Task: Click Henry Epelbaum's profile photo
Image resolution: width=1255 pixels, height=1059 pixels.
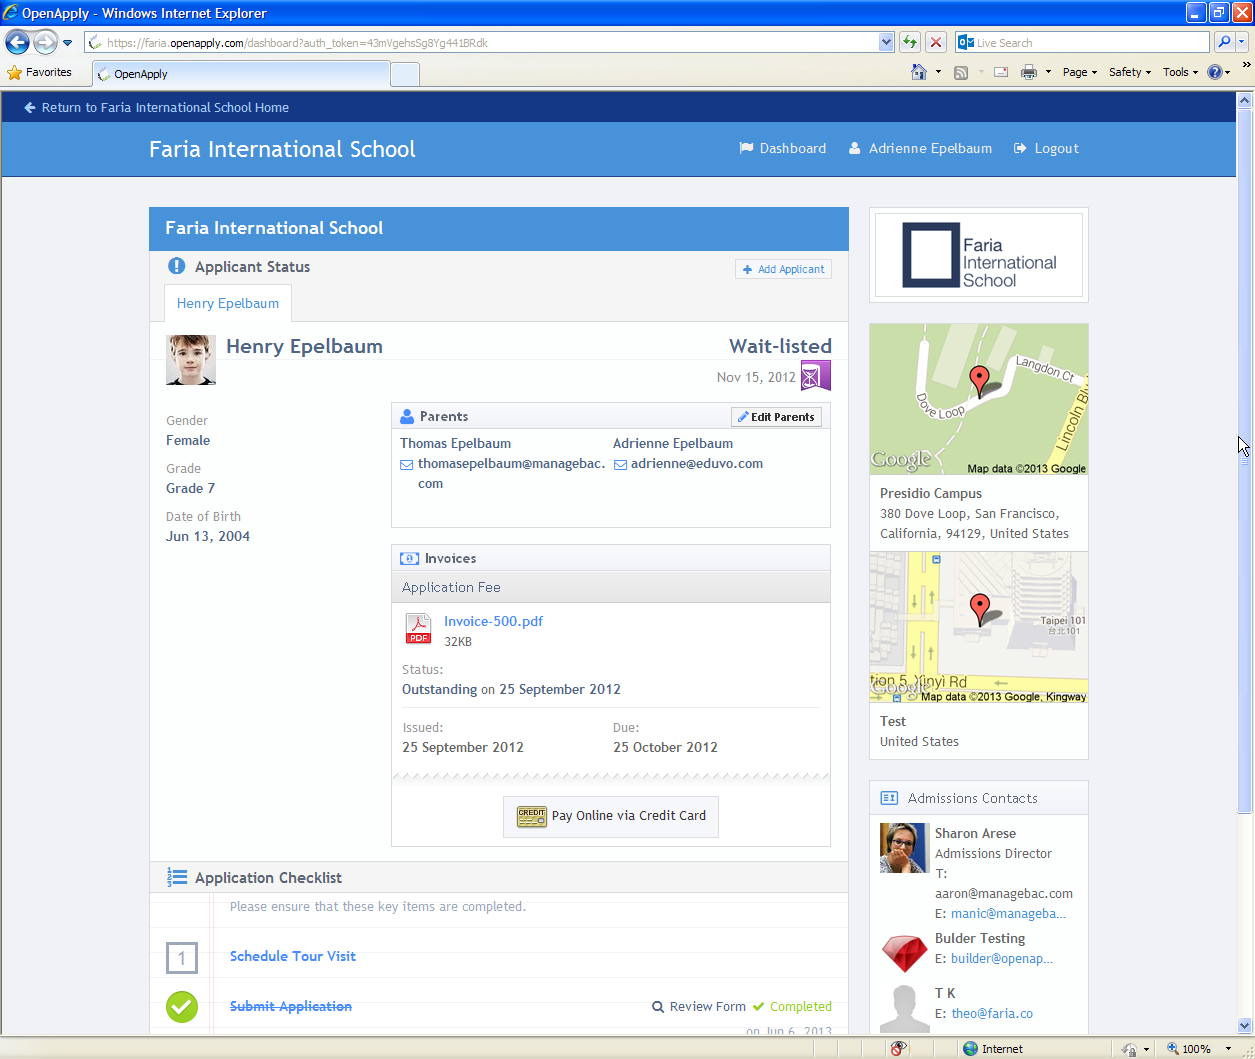Action: 191,360
